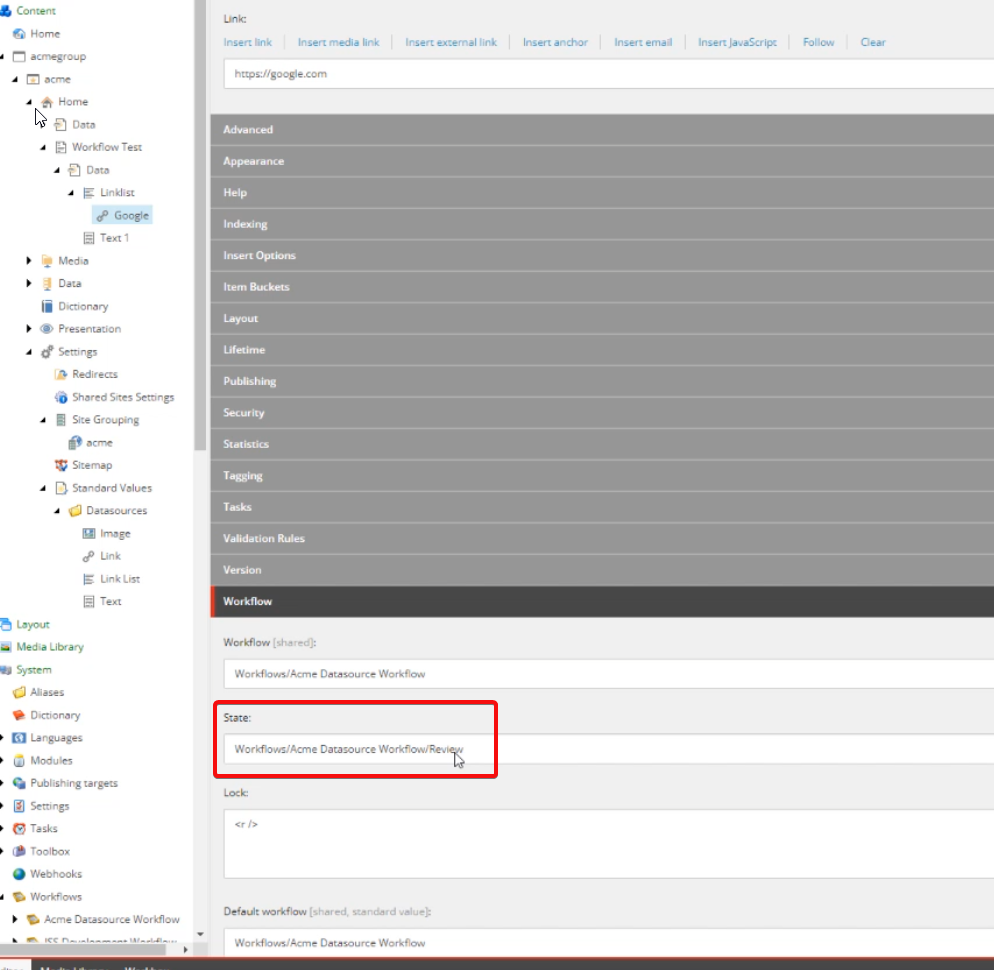
Task: Click the Follow link action
Action: pyautogui.click(x=818, y=42)
